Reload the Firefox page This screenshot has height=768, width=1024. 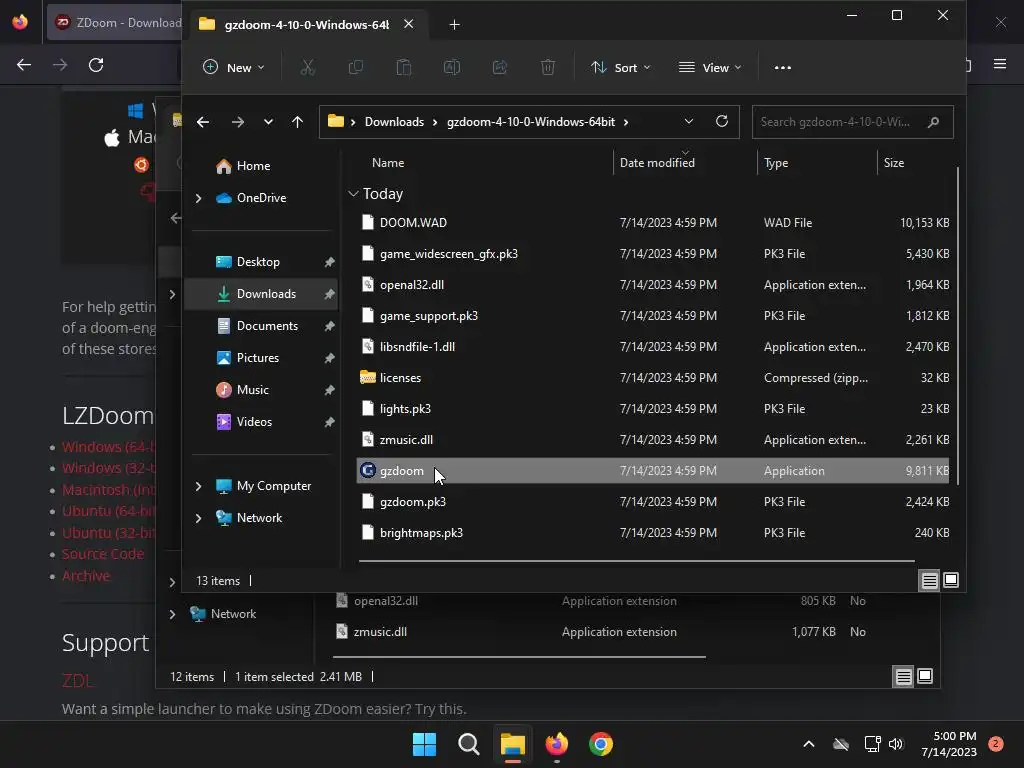coord(96,65)
